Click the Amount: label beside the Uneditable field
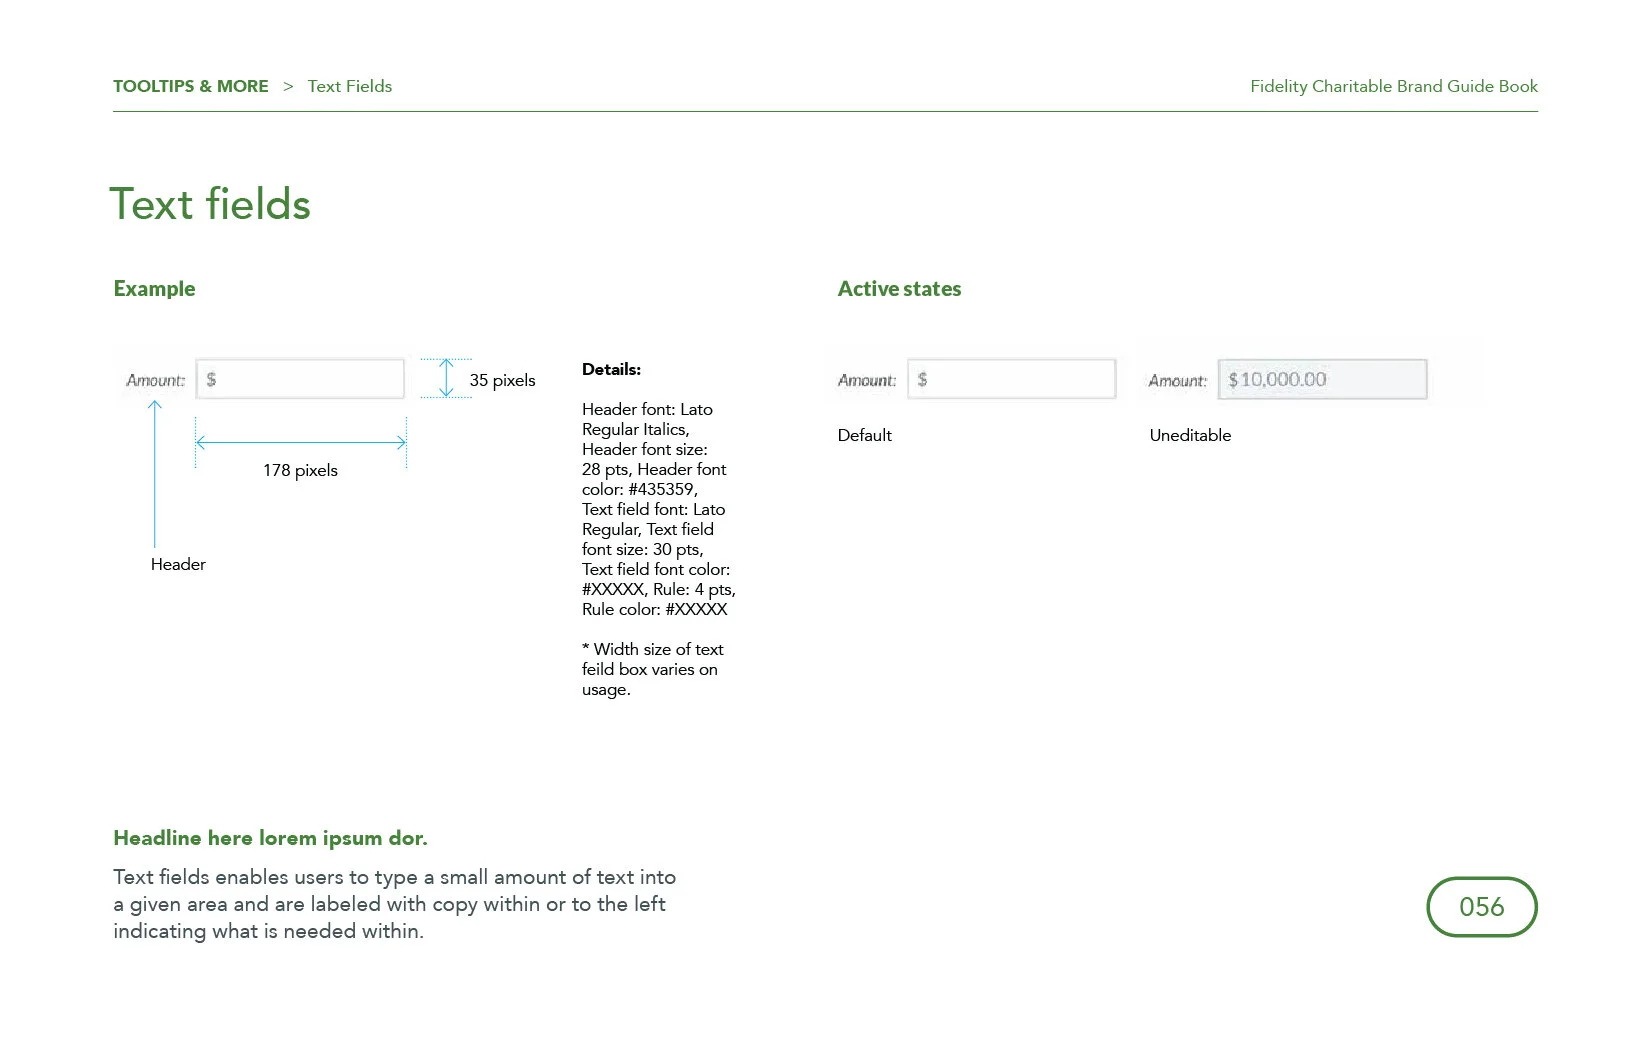The width and height of the screenshot is (1651, 1050). 1177,380
